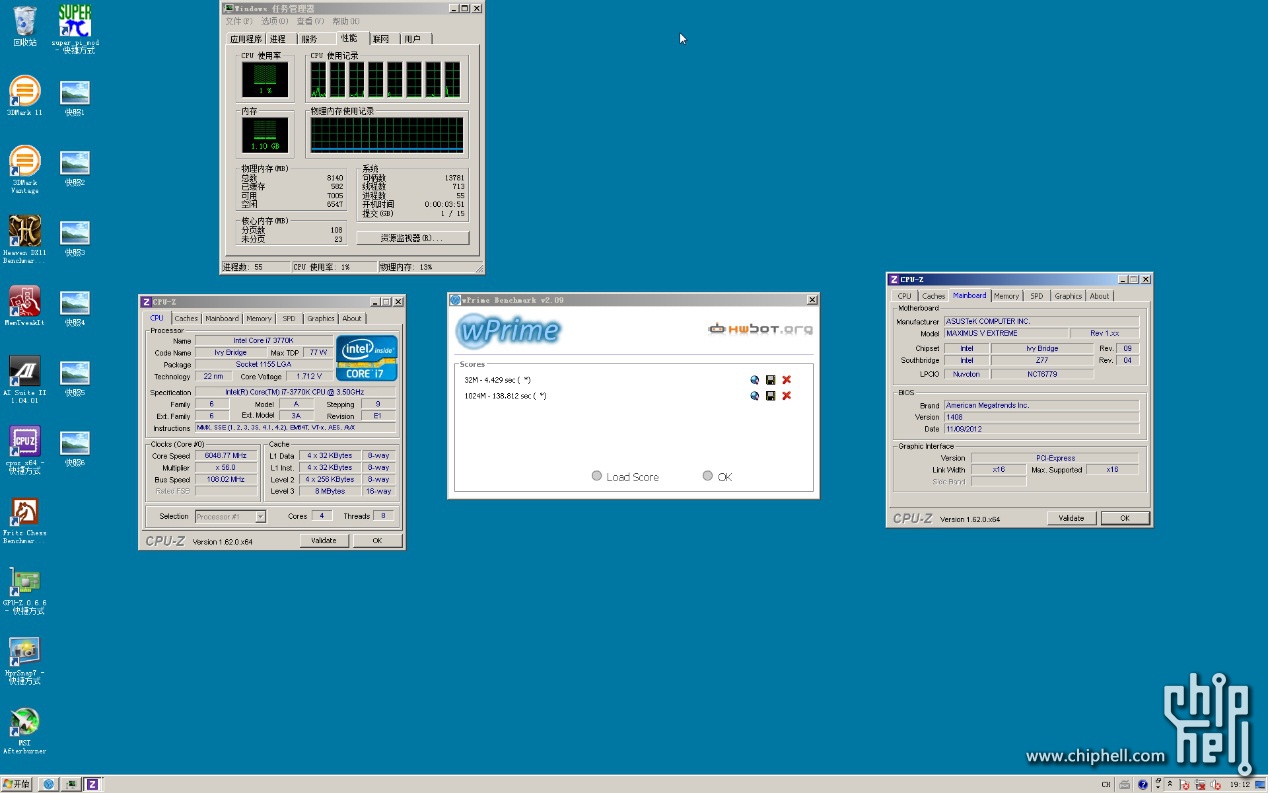Save the 32M wPrime score
The height and width of the screenshot is (793, 1268).
pos(771,380)
